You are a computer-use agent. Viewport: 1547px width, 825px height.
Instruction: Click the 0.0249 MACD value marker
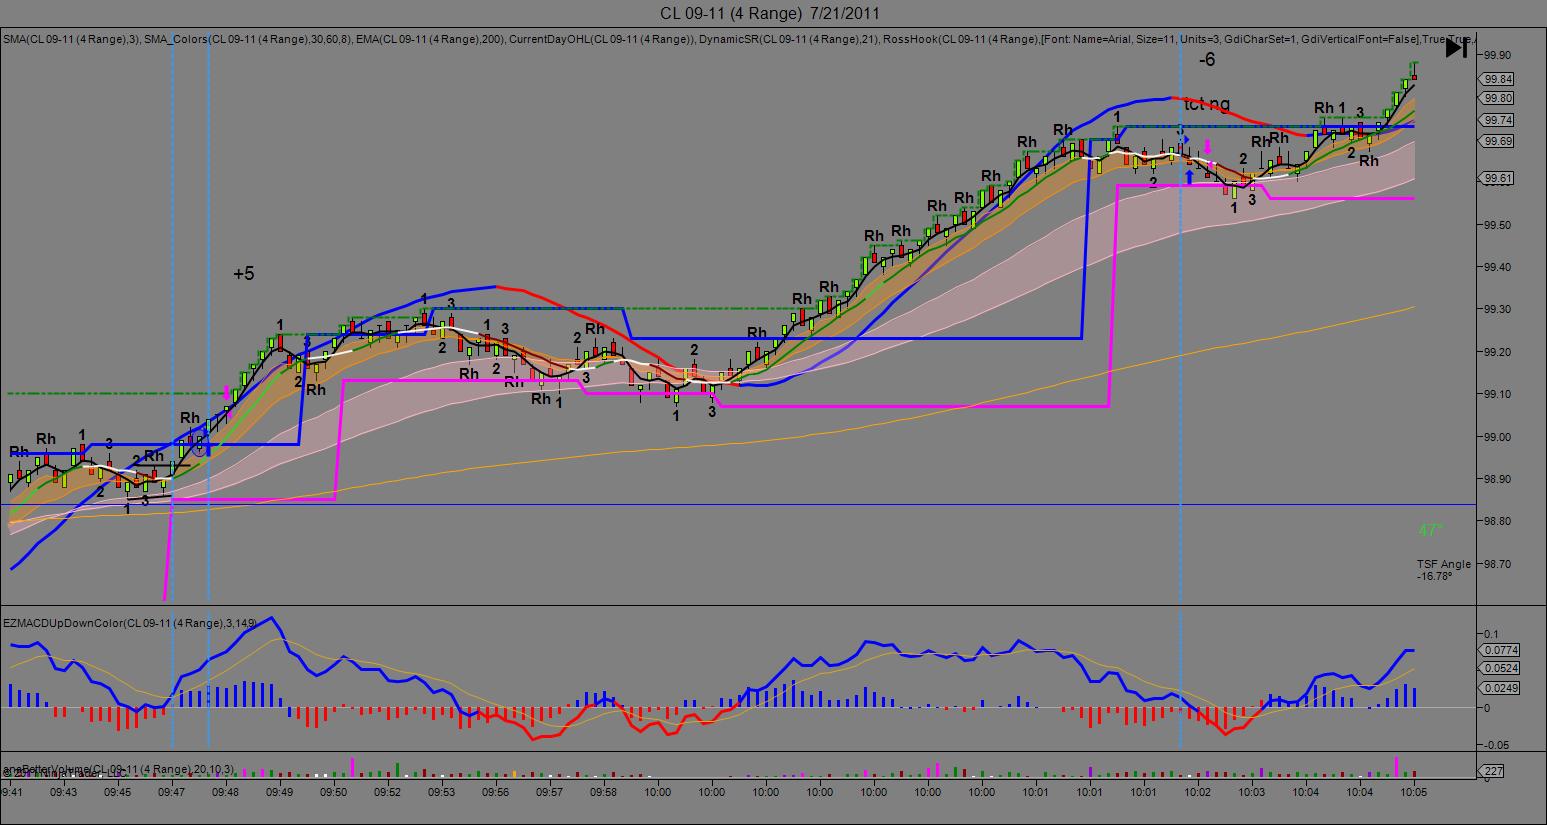click(1501, 688)
